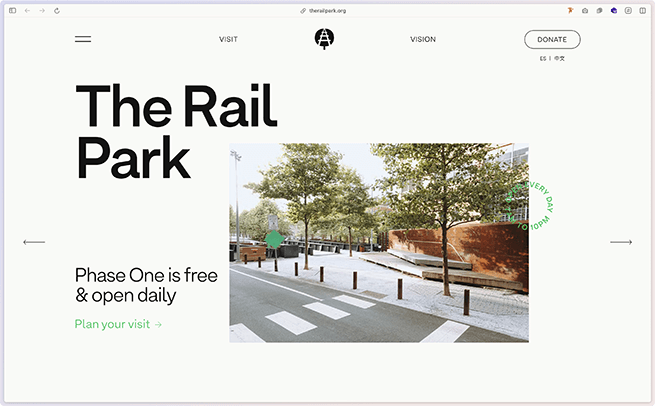Click the camera extension icon
This screenshot has width=655, height=406.
click(585, 11)
